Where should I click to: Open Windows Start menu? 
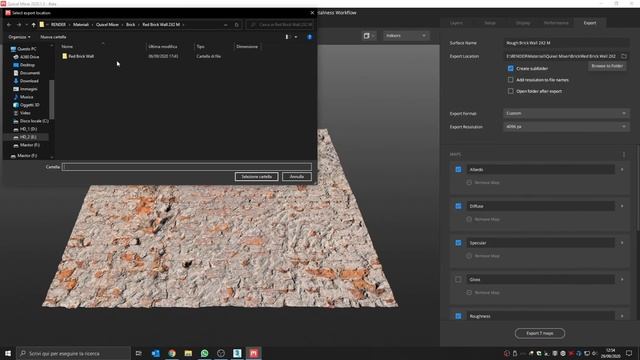pyautogui.click(x=8, y=353)
